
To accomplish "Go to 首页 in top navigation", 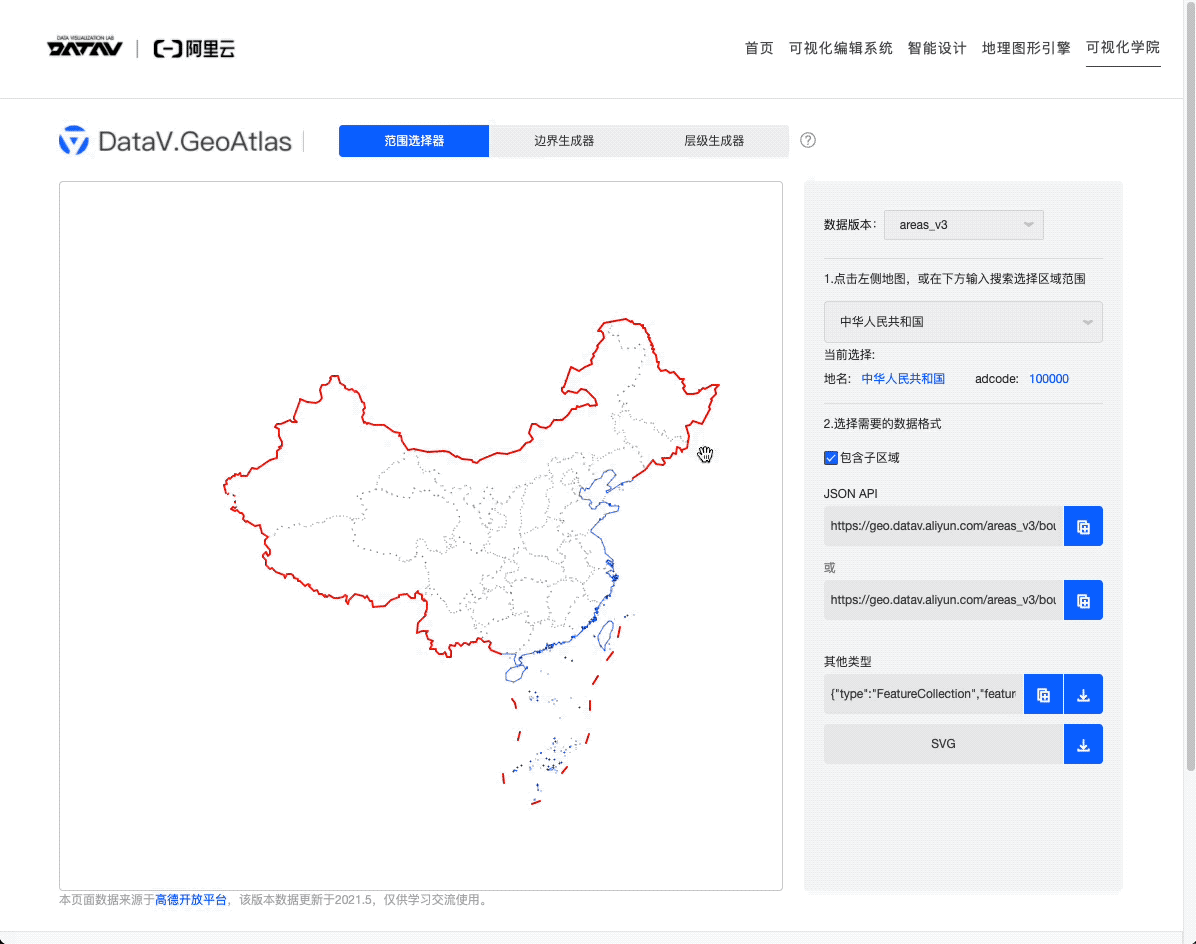I will (x=759, y=48).
